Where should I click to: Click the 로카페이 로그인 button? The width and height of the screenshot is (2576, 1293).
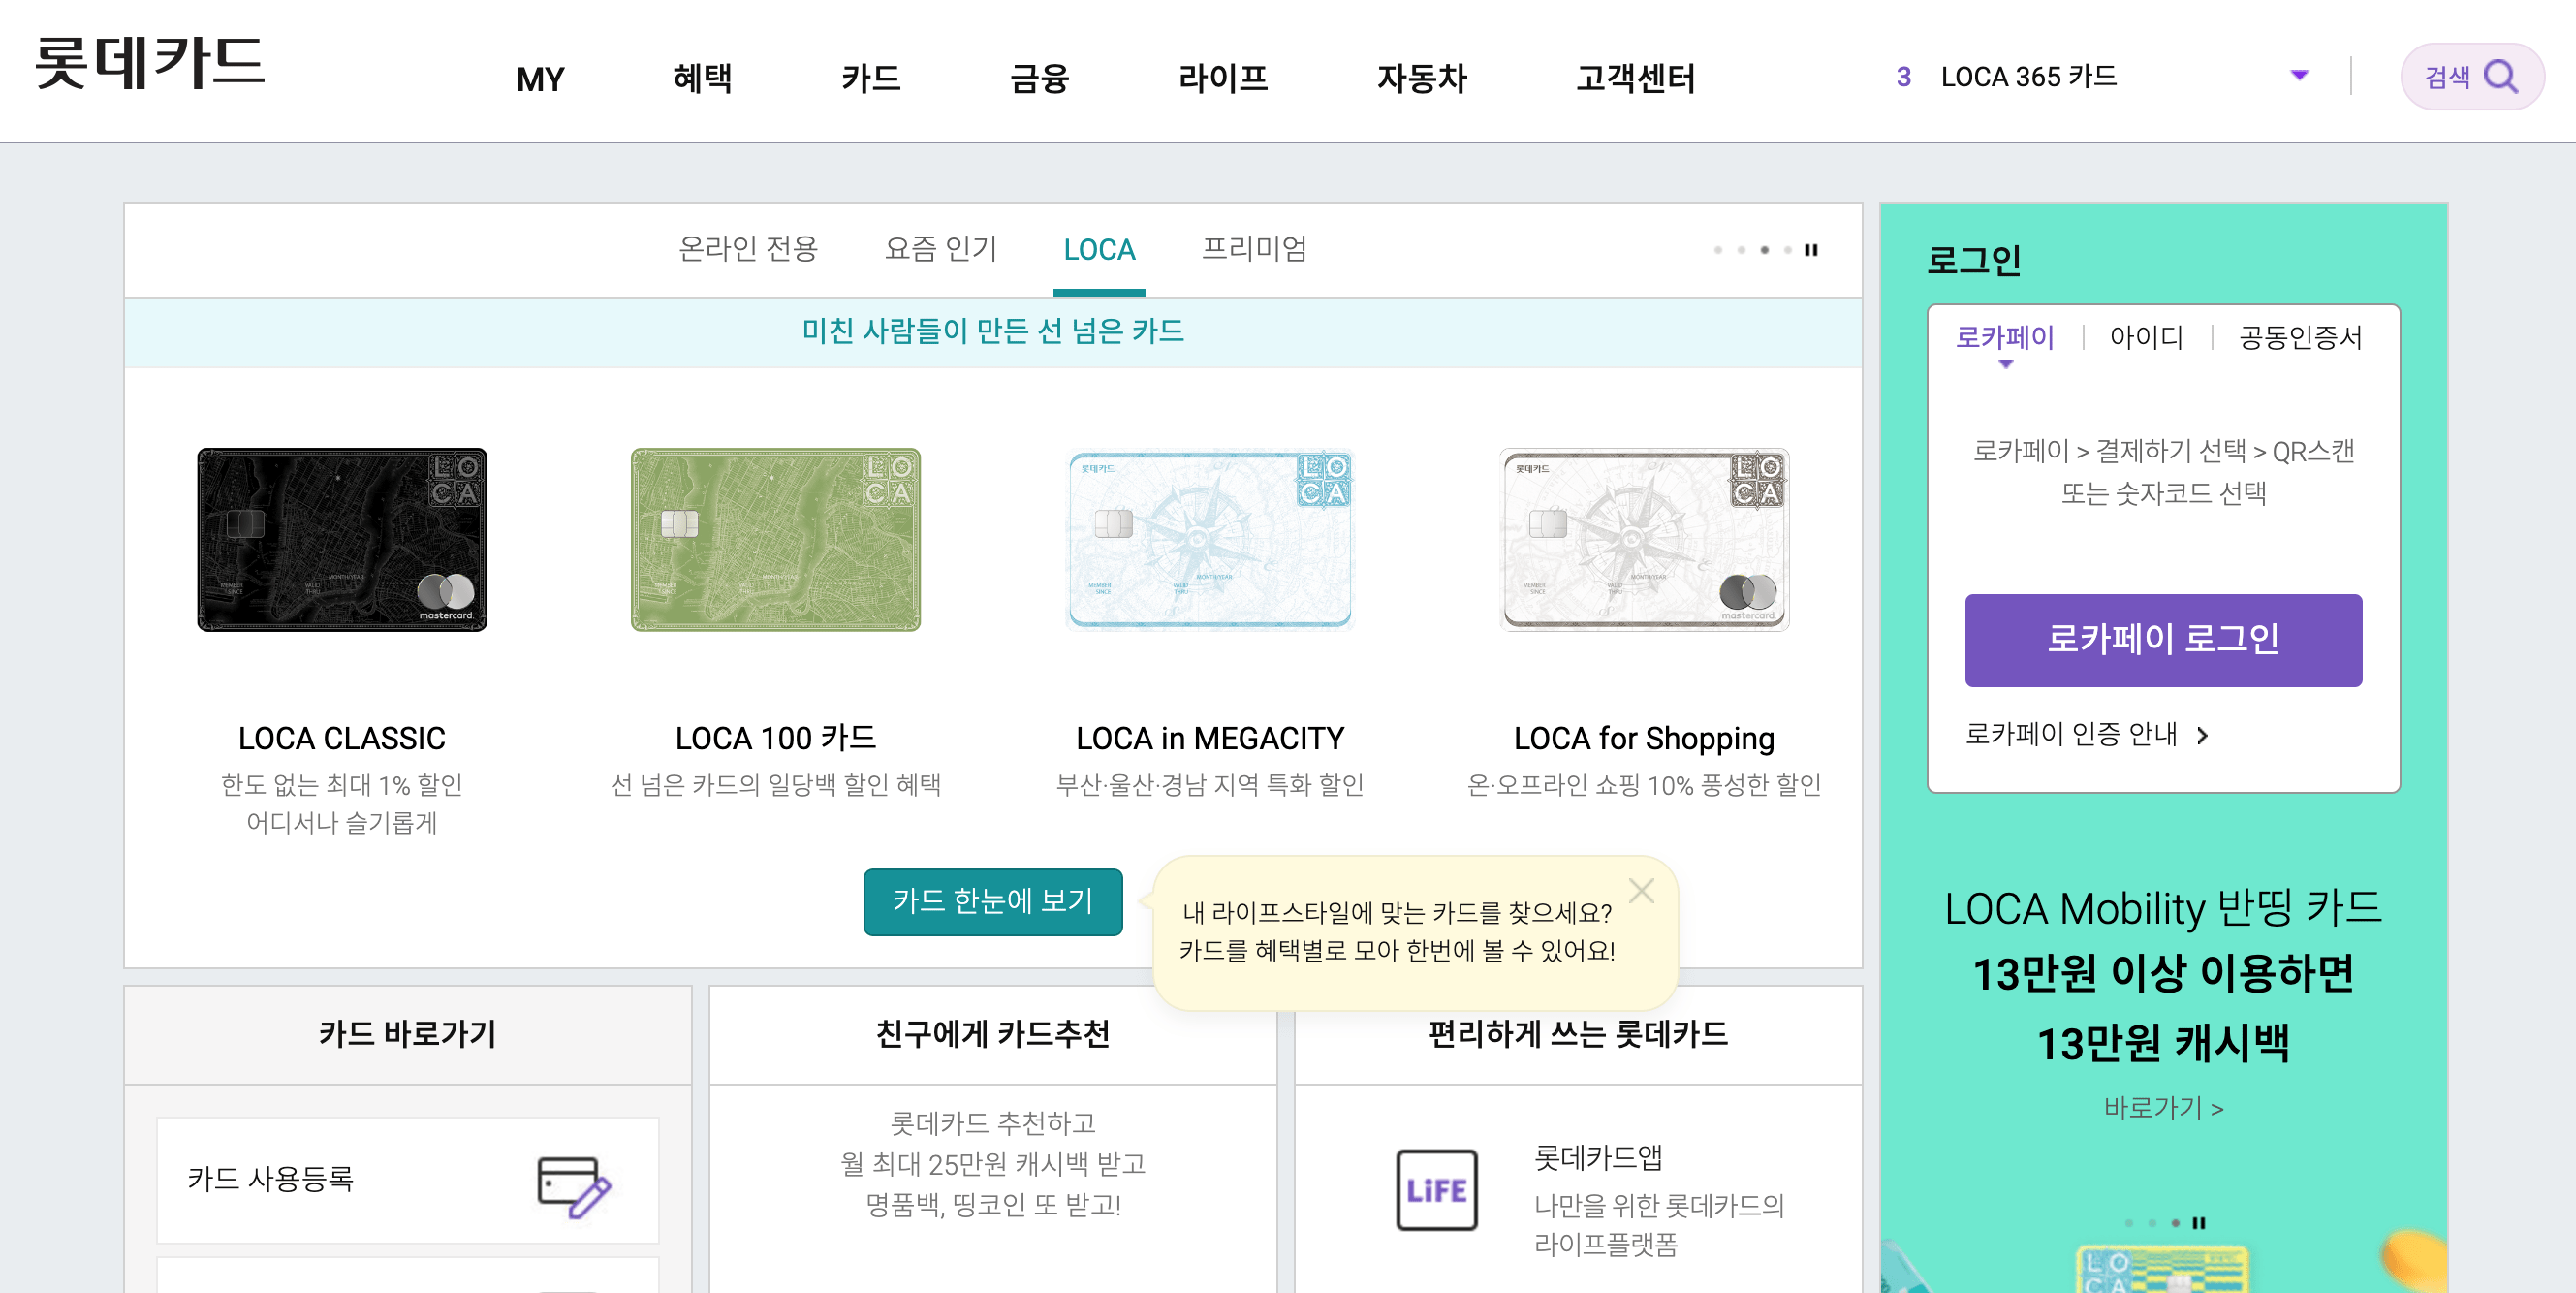click(2163, 640)
